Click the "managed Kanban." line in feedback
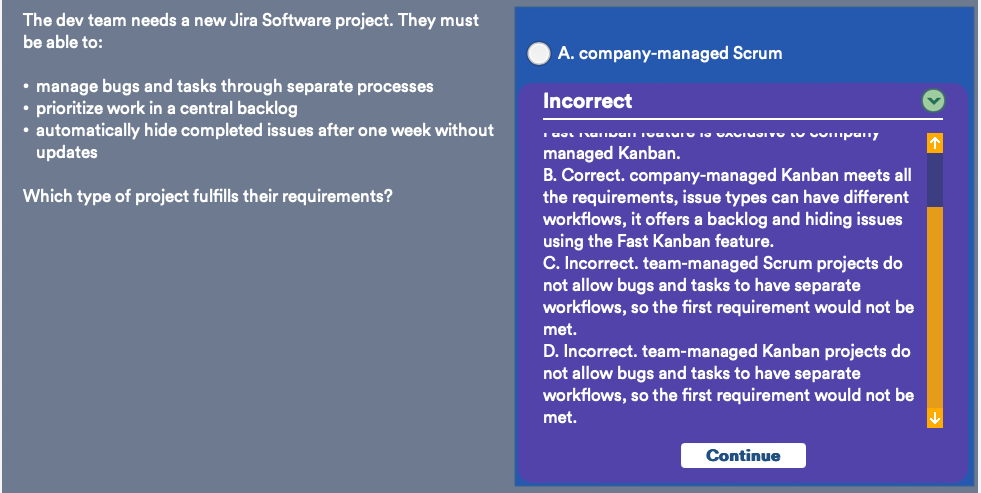 click(x=611, y=153)
